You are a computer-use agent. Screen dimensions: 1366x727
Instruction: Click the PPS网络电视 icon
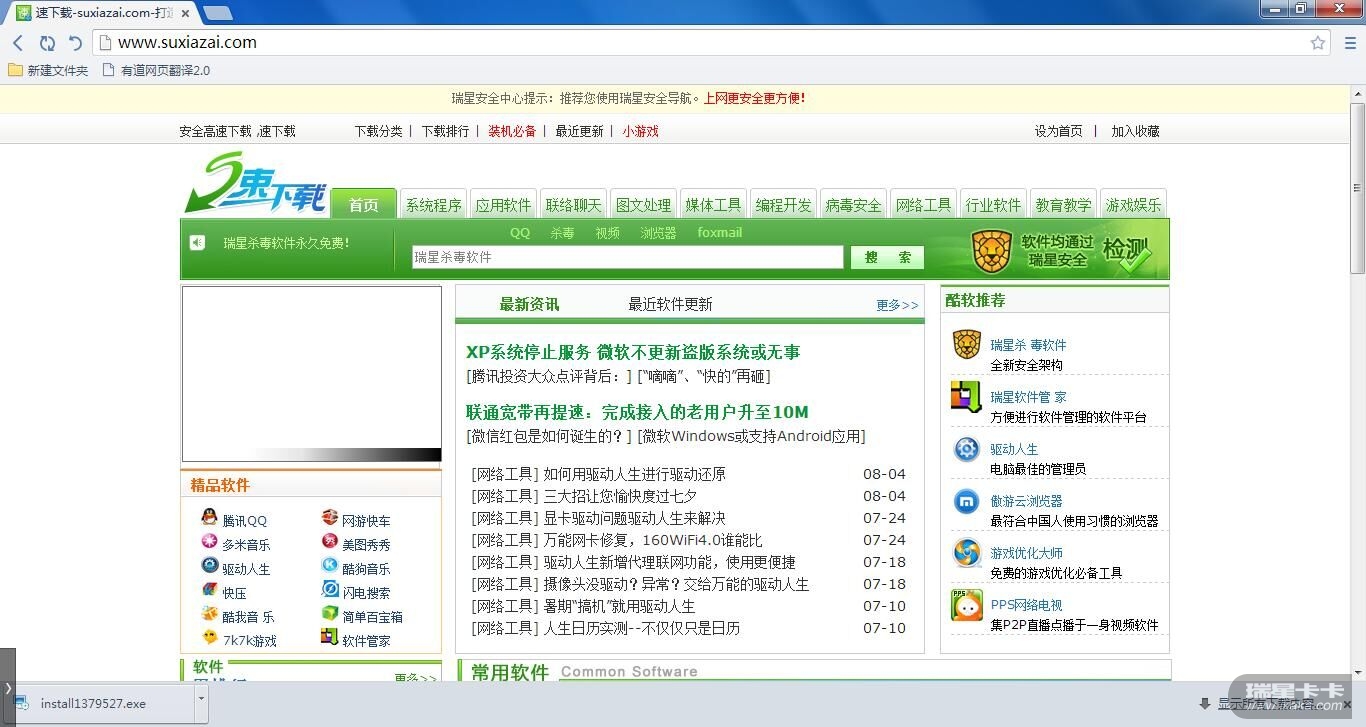point(966,605)
